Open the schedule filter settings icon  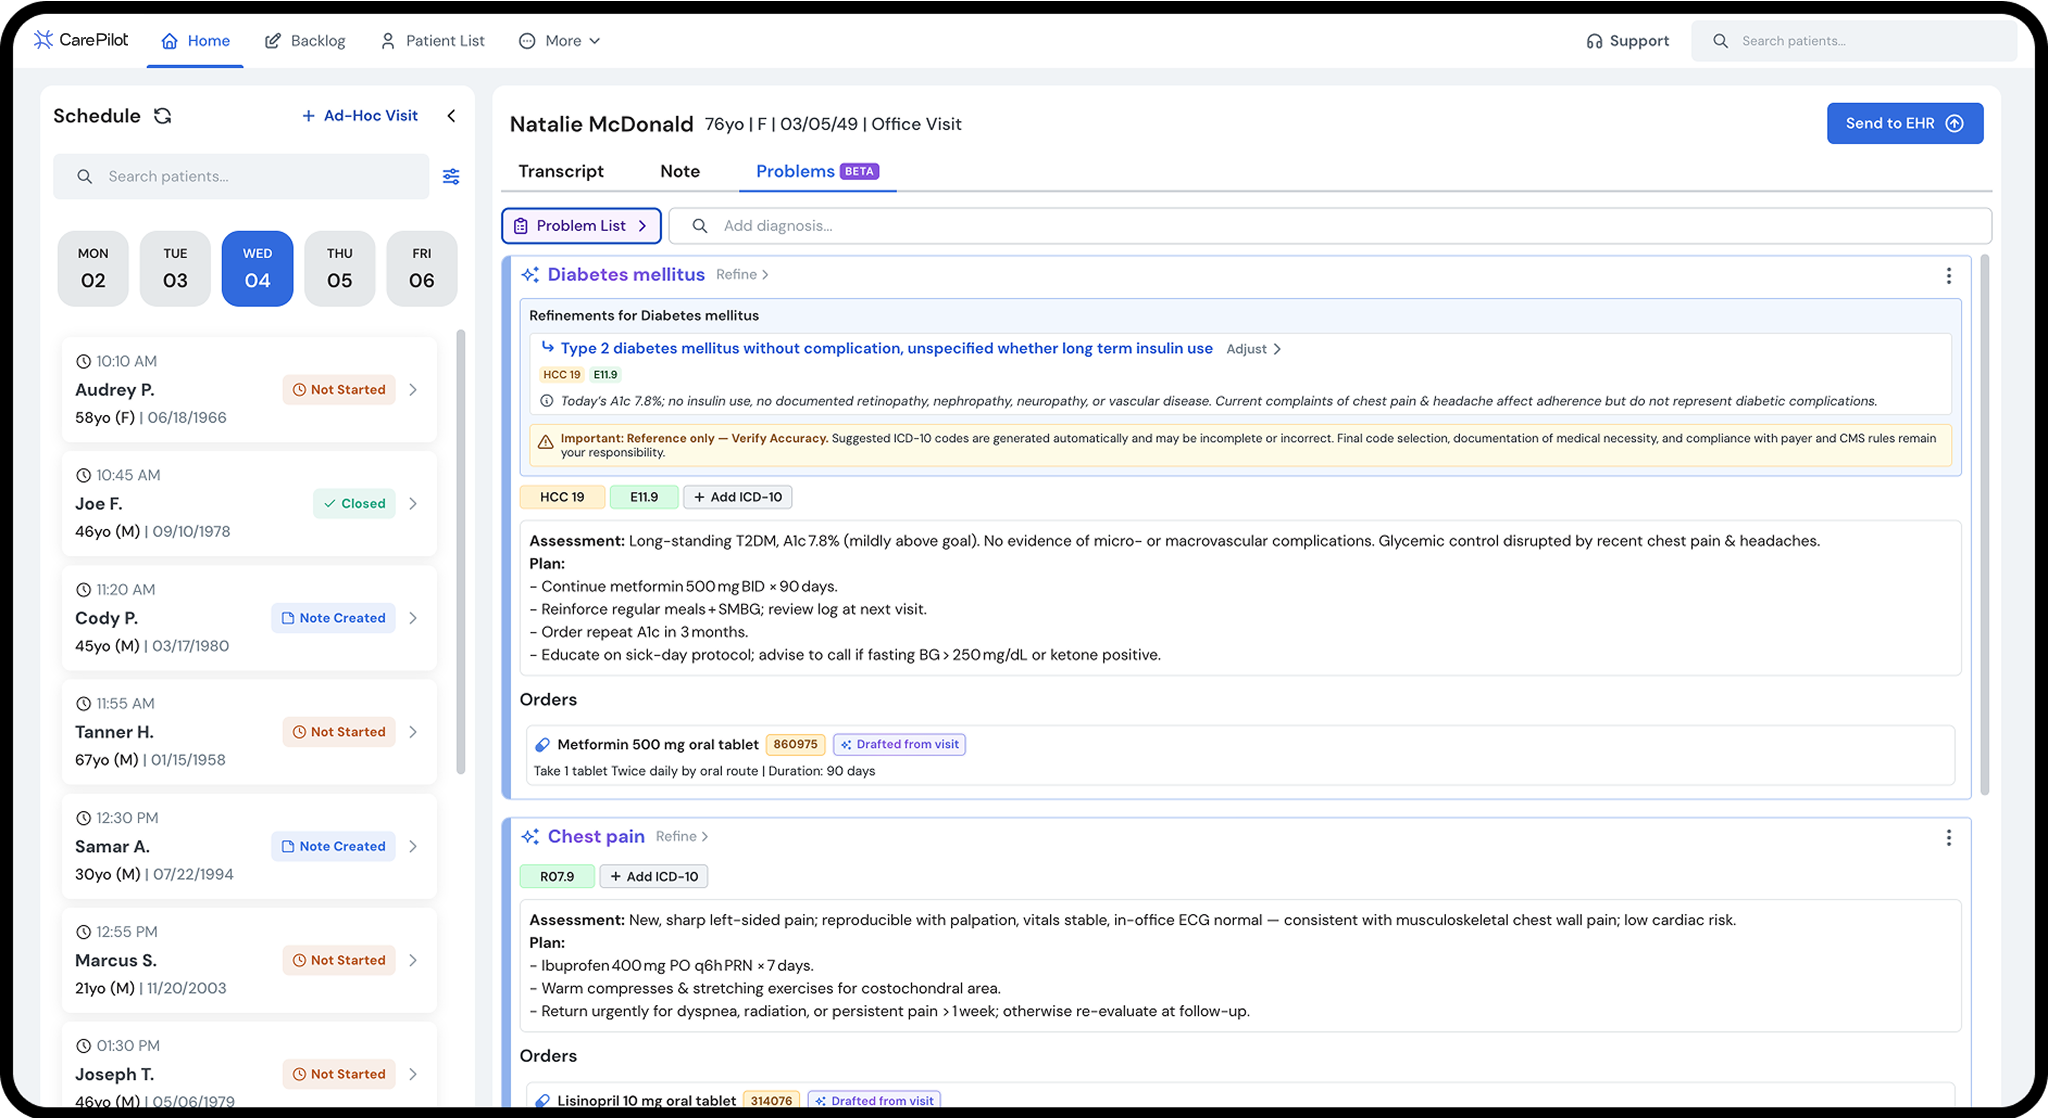click(x=451, y=177)
